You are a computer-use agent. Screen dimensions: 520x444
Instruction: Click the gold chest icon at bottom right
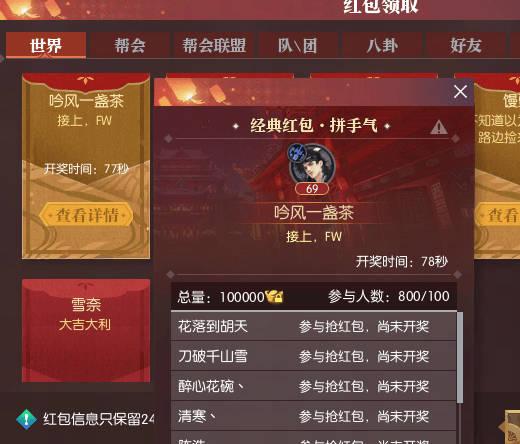point(510,427)
